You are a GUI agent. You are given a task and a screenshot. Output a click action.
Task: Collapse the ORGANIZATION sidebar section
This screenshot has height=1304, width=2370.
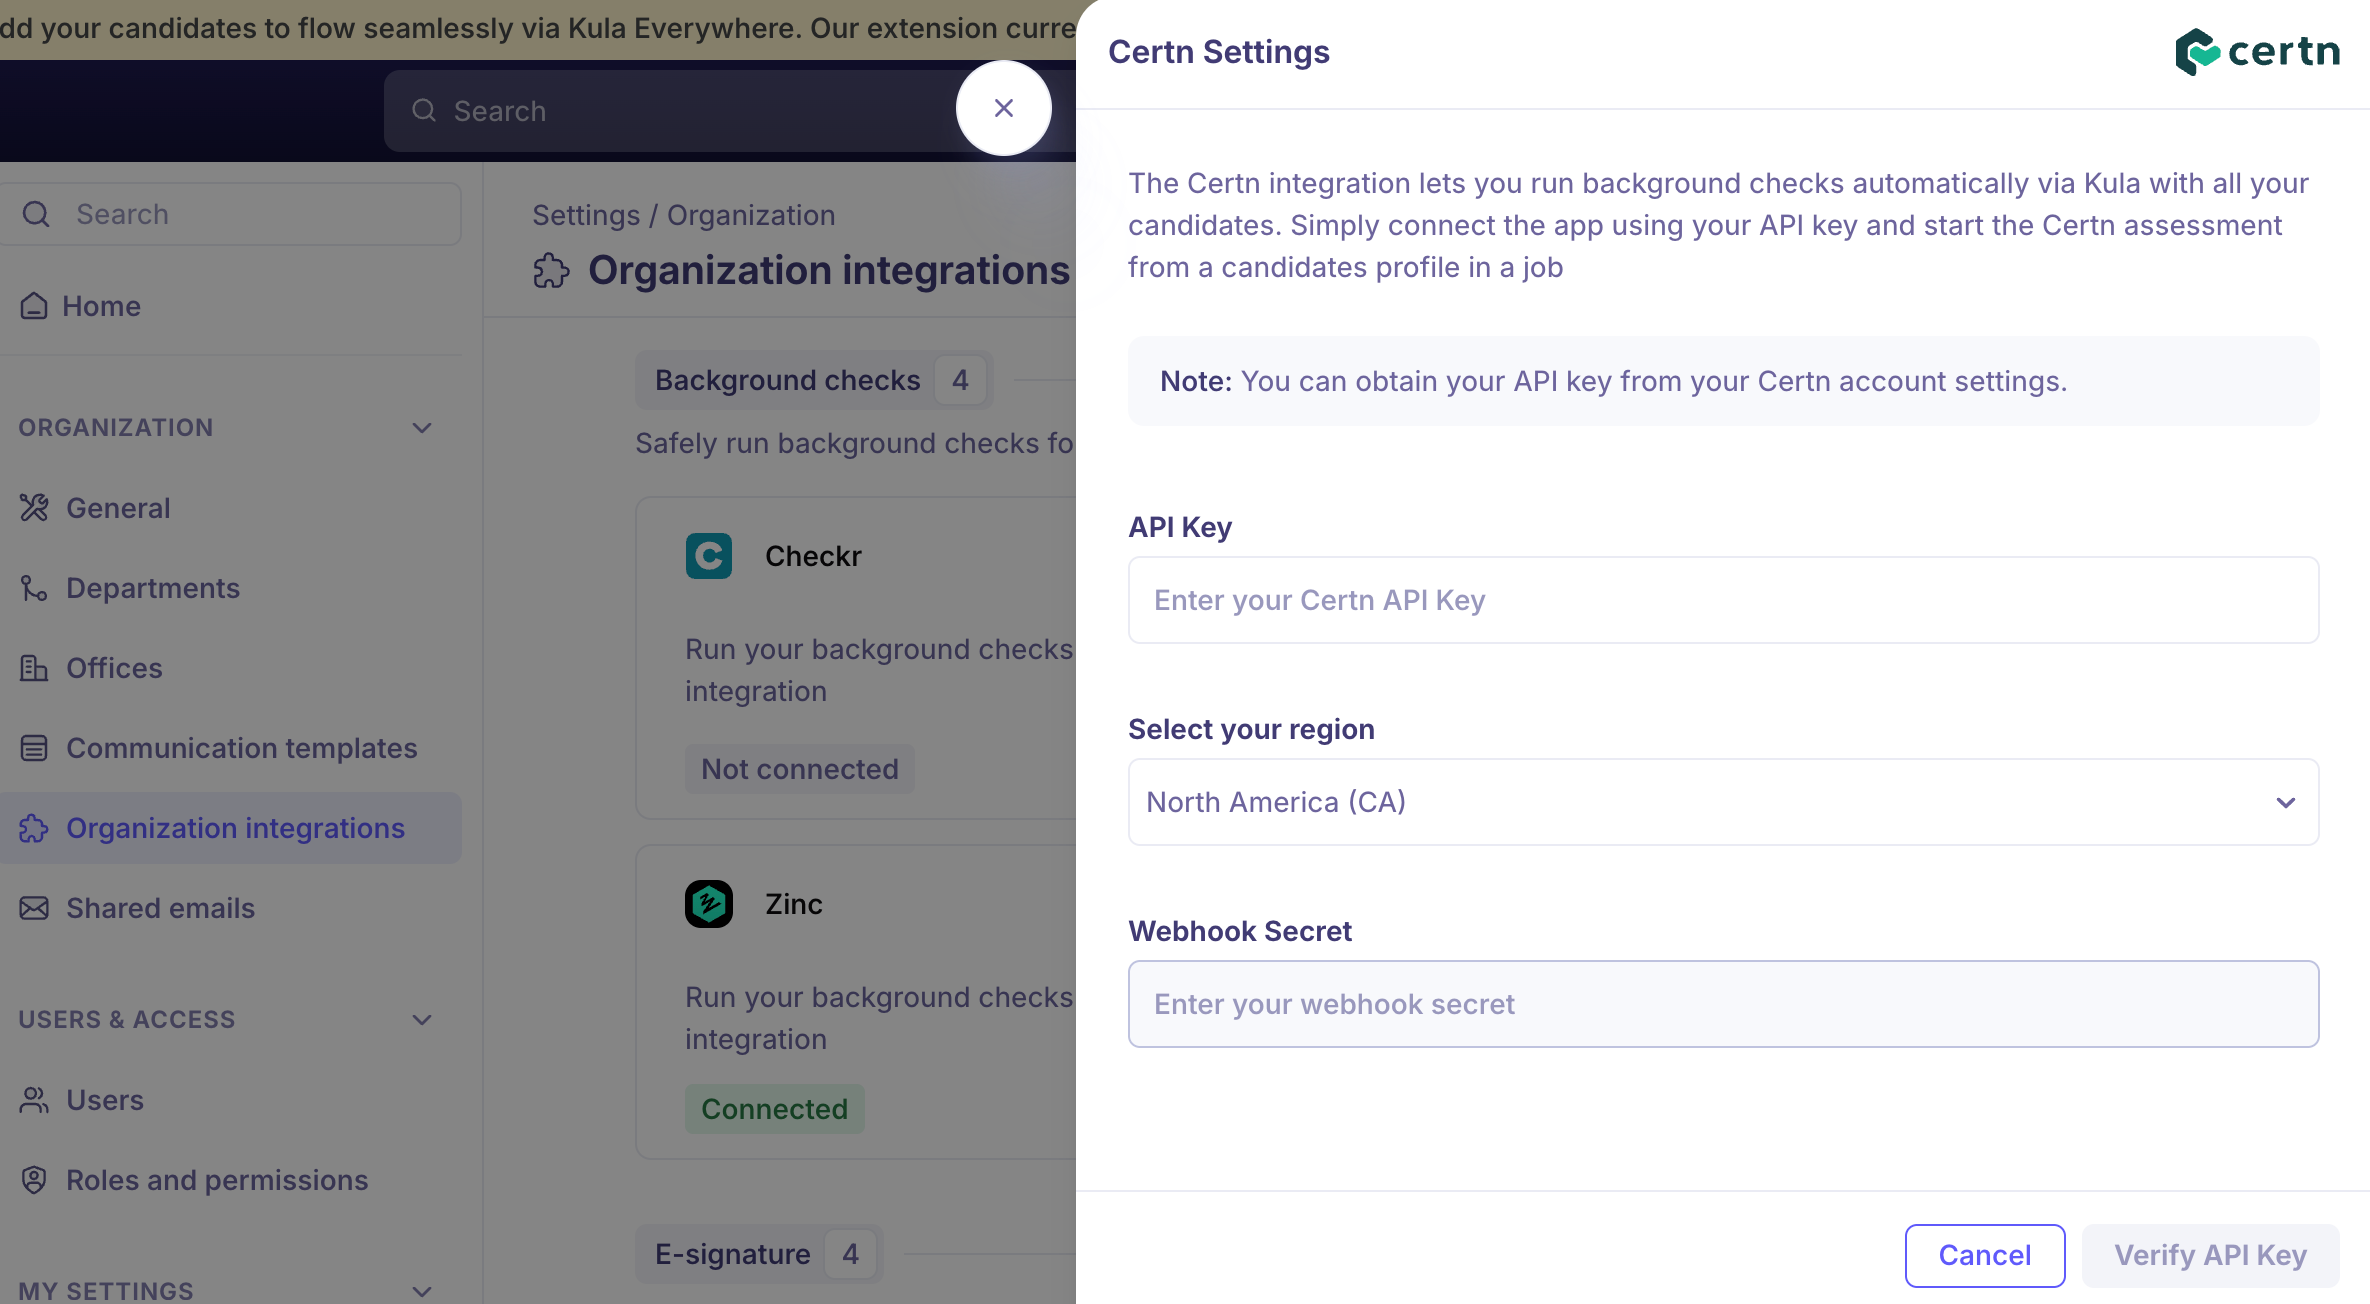click(x=422, y=428)
